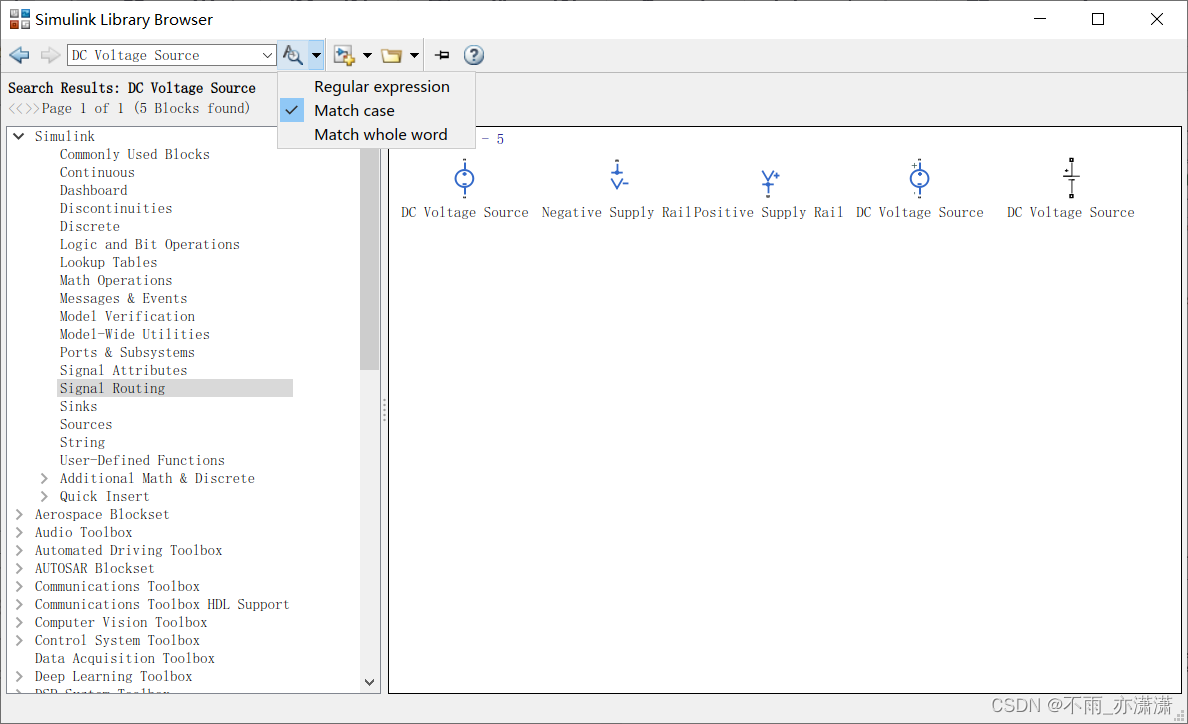Expand the Aerospace Blockset node
The image size is (1188, 724).
[19, 514]
